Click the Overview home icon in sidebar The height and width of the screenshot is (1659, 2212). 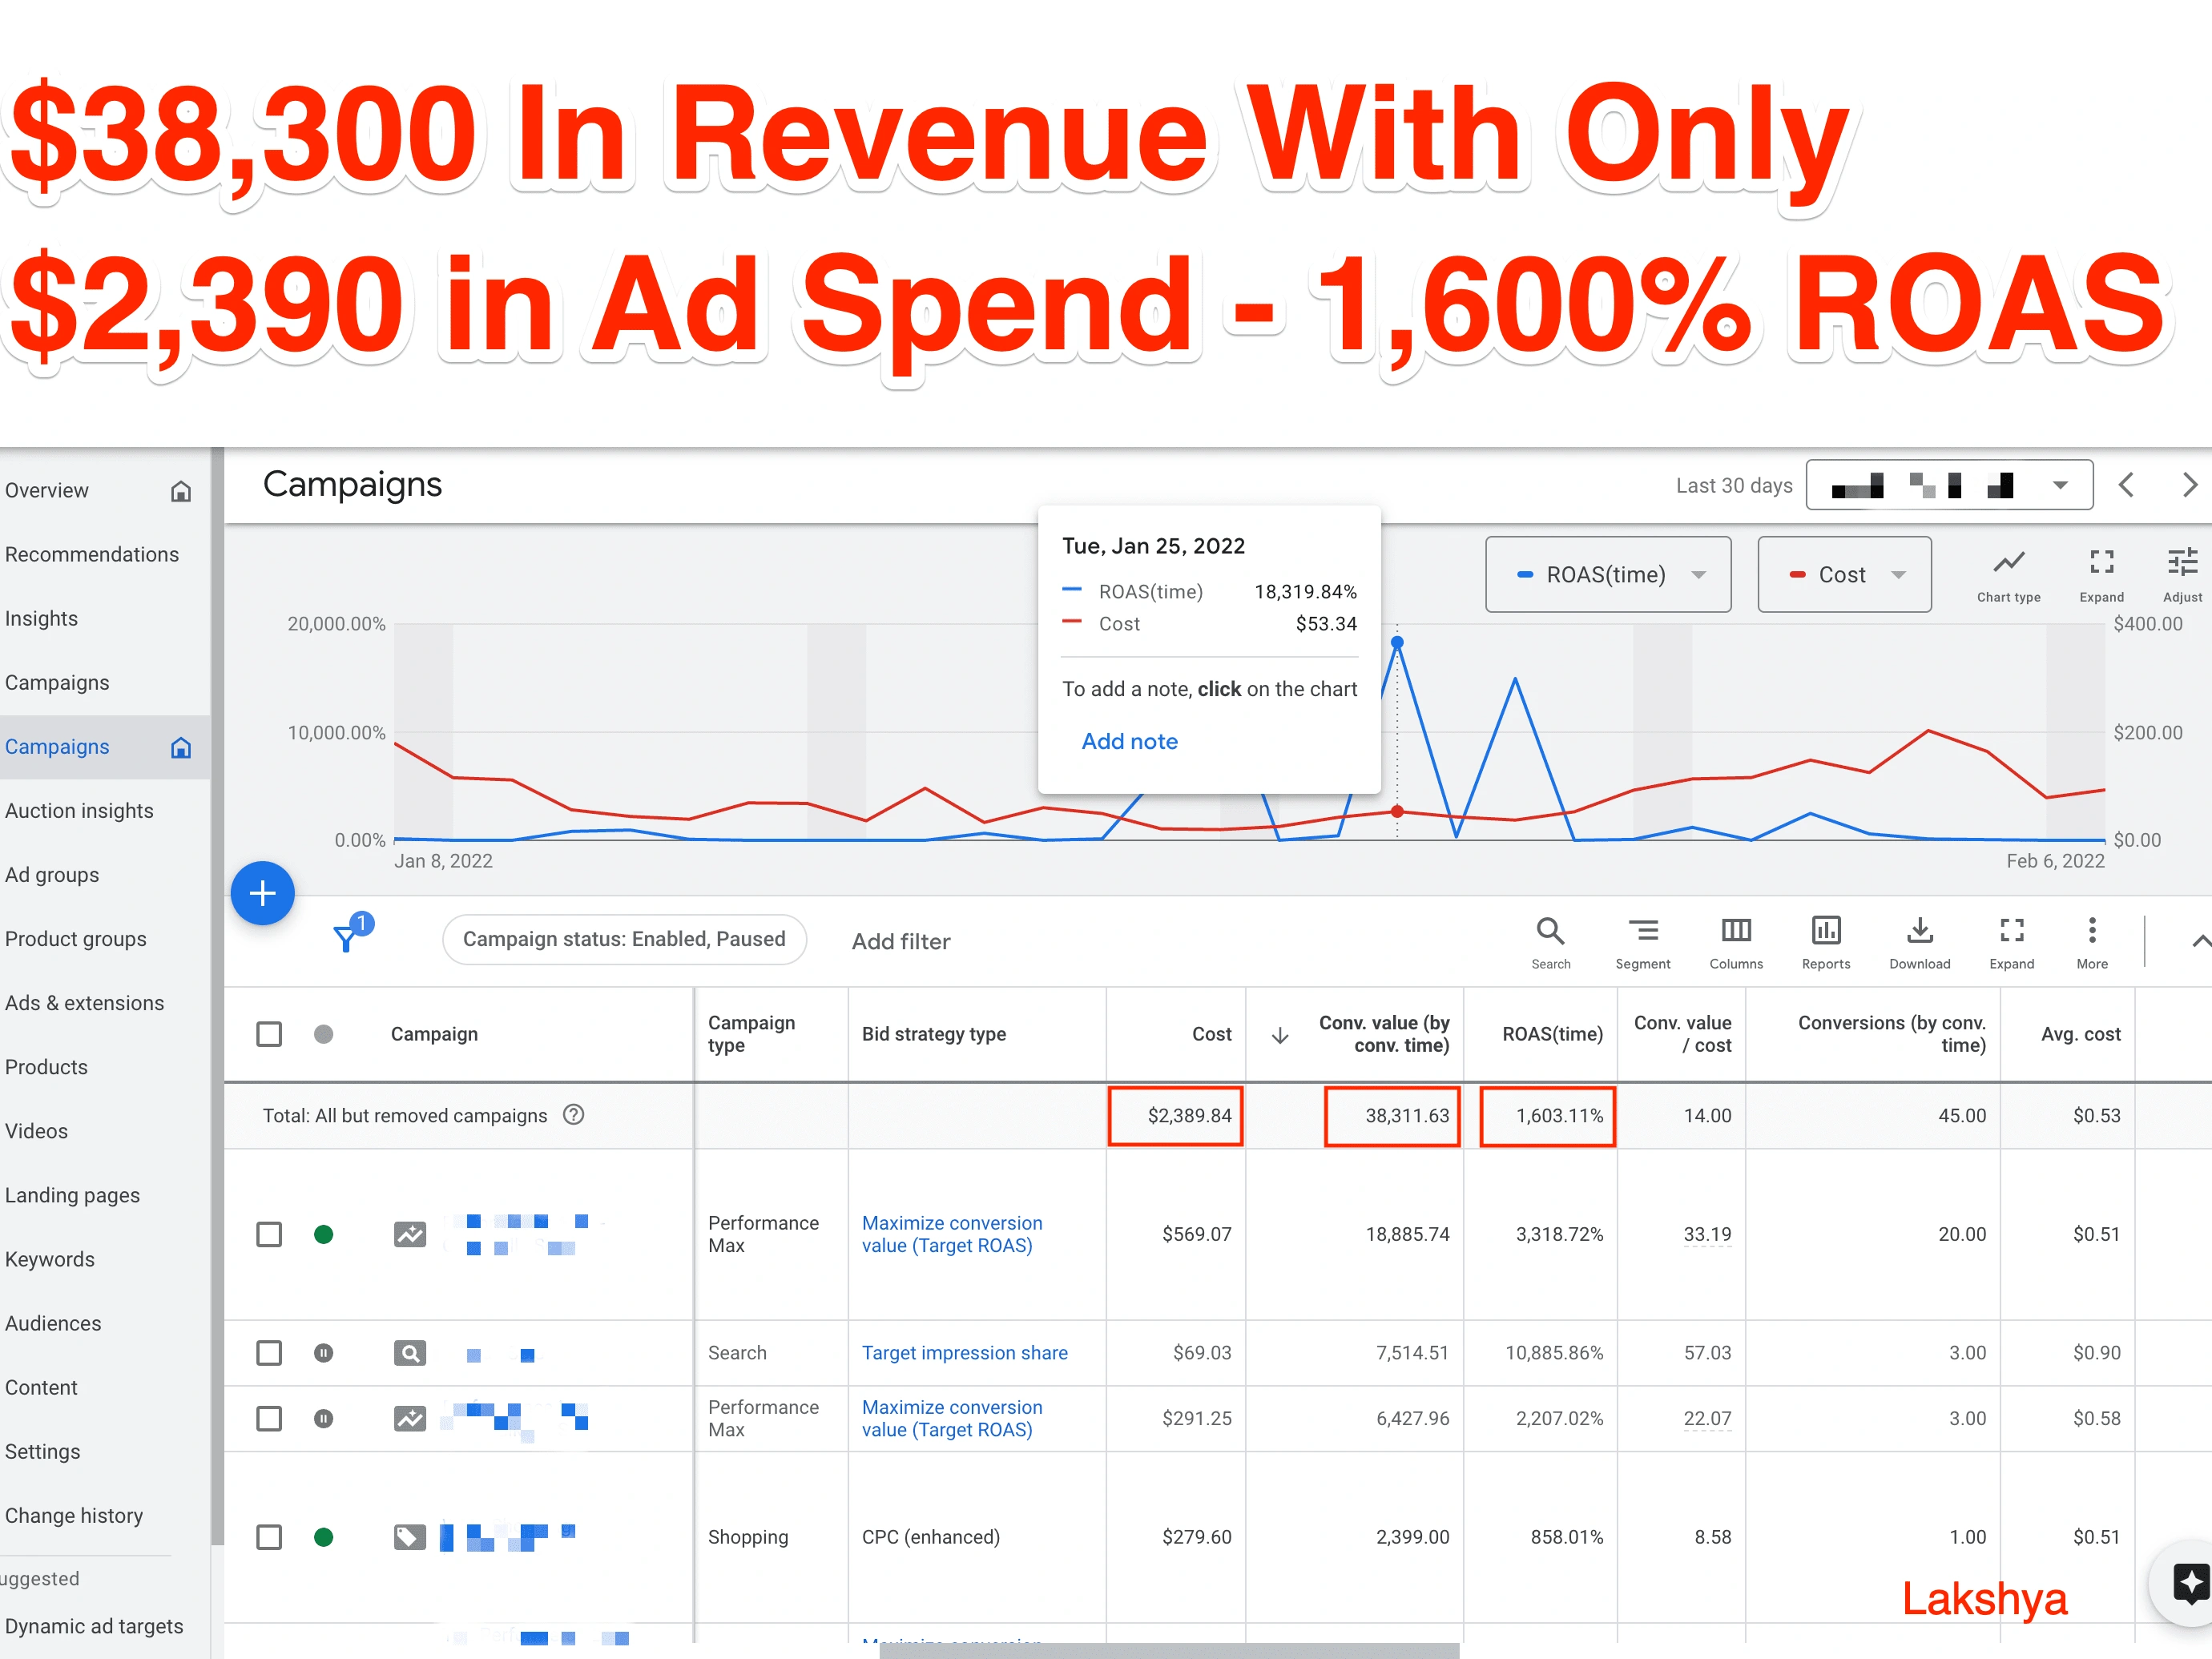[181, 491]
